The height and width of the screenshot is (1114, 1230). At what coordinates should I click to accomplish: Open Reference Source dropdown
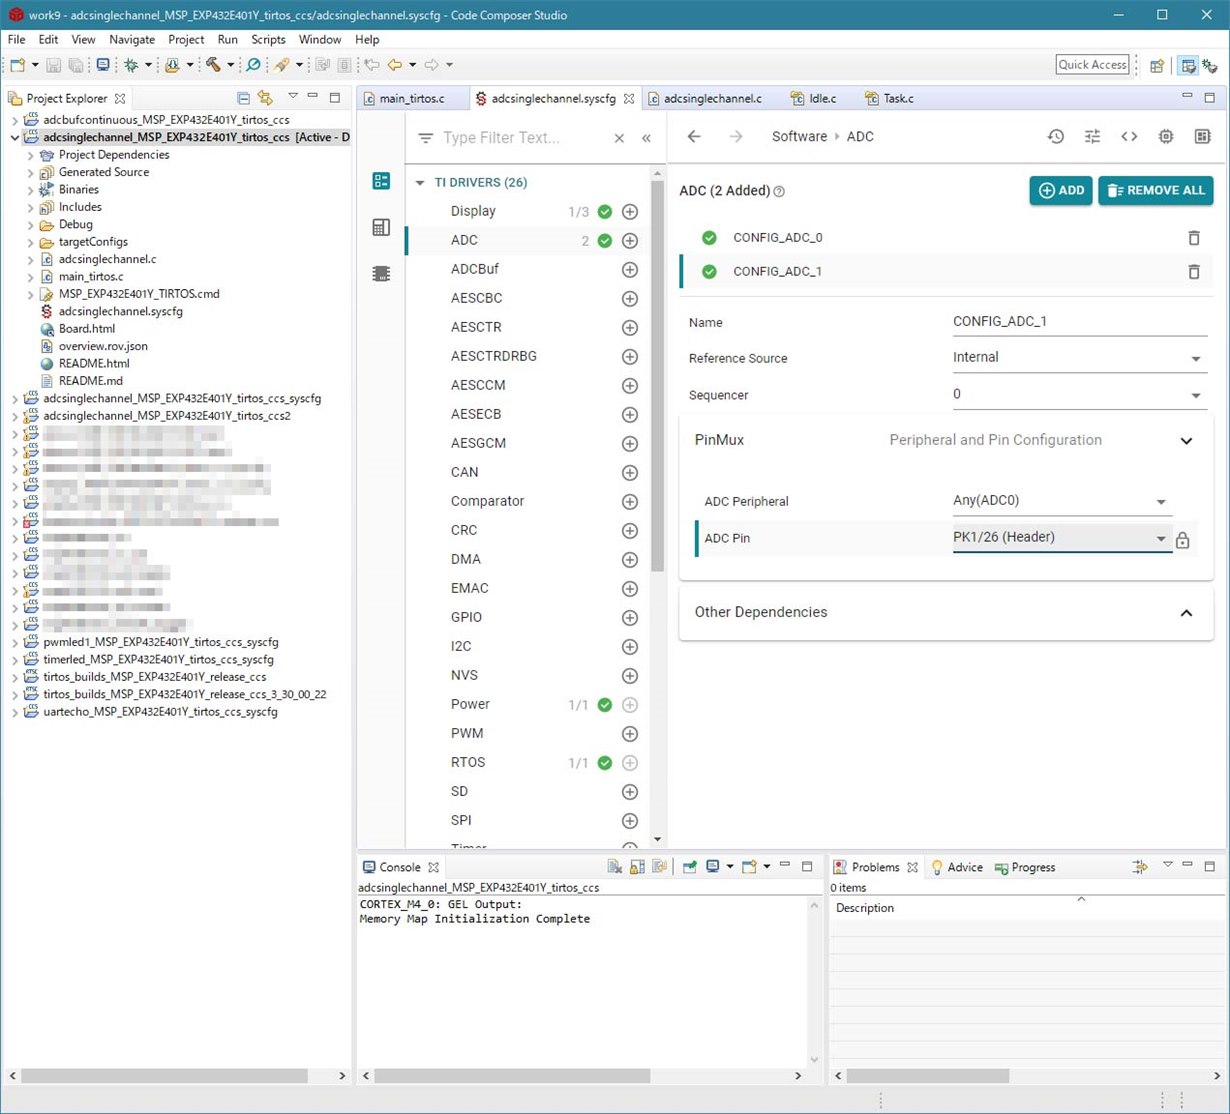pos(1078,358)
